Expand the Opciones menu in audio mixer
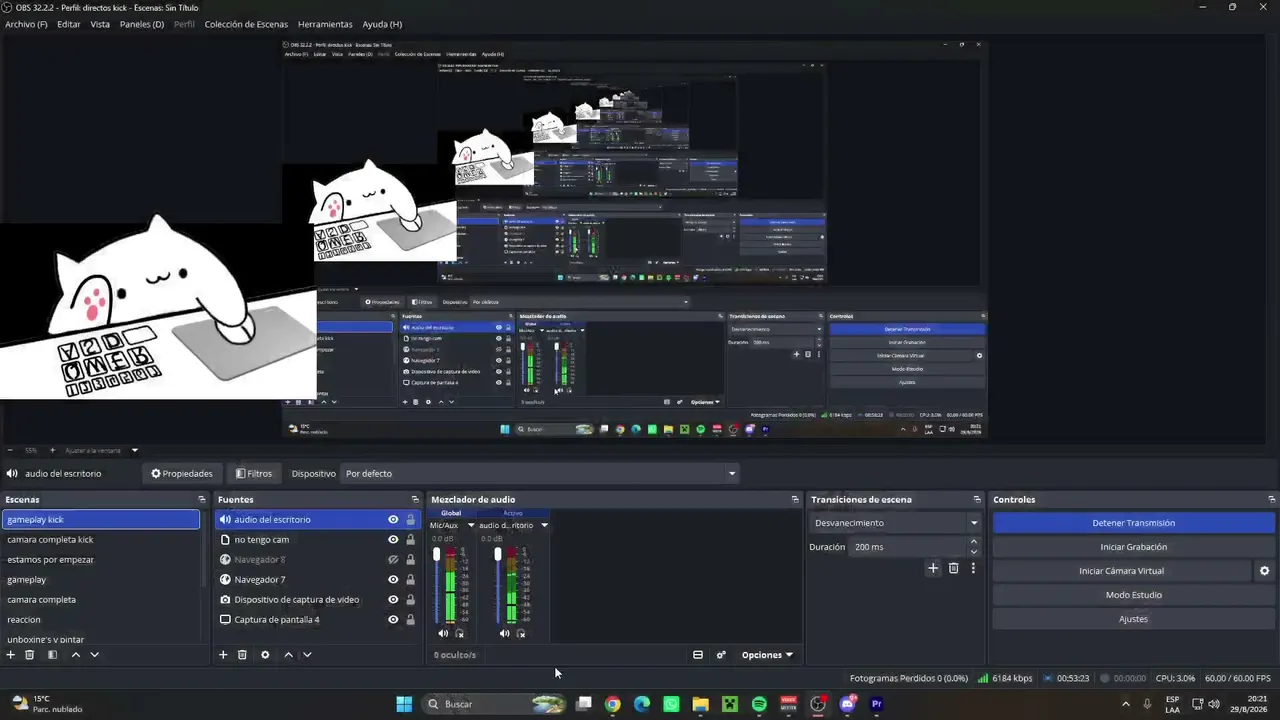1280x720 pixels. click(767, 655)
